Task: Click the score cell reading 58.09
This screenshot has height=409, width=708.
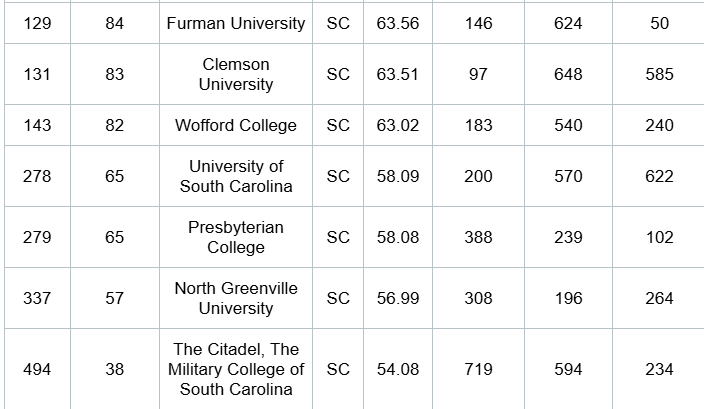Action: point(398,176)
